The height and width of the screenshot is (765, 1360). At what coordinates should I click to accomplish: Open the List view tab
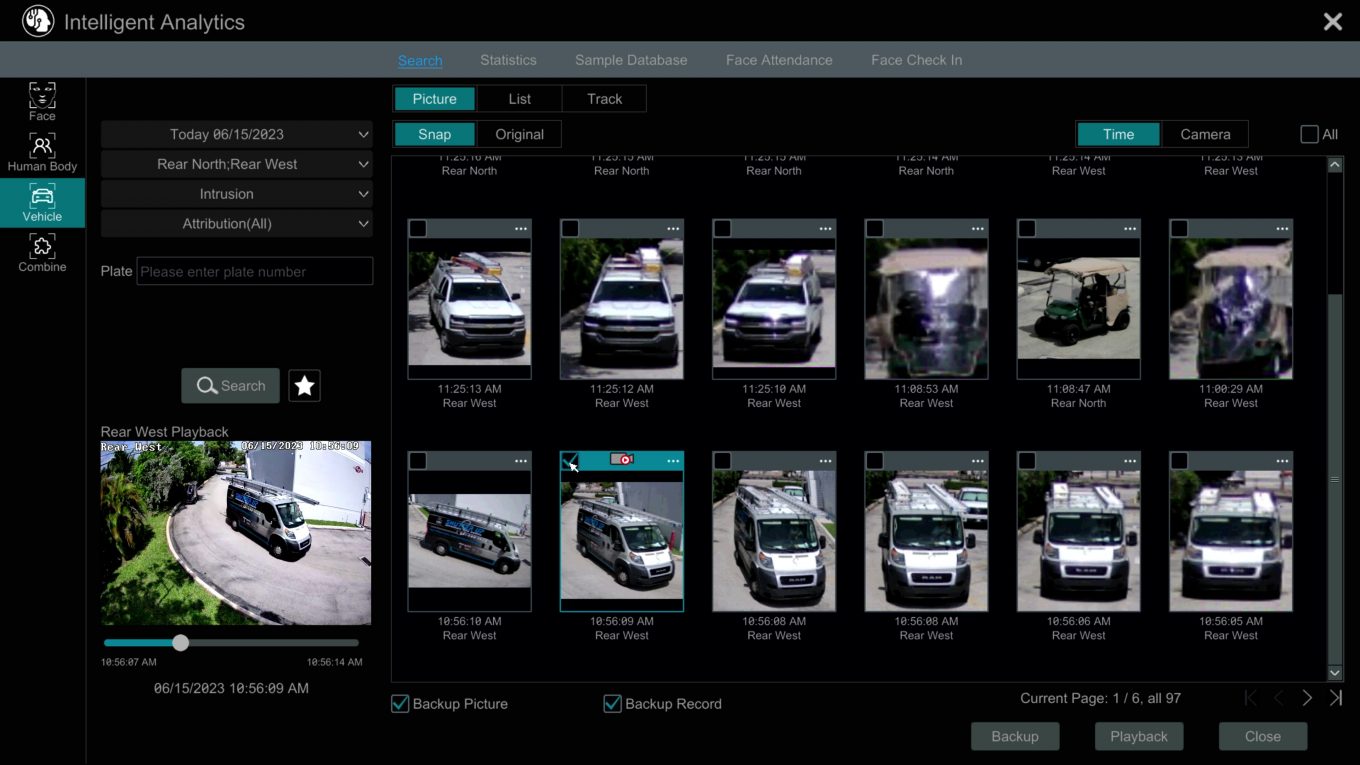(519, 98)
